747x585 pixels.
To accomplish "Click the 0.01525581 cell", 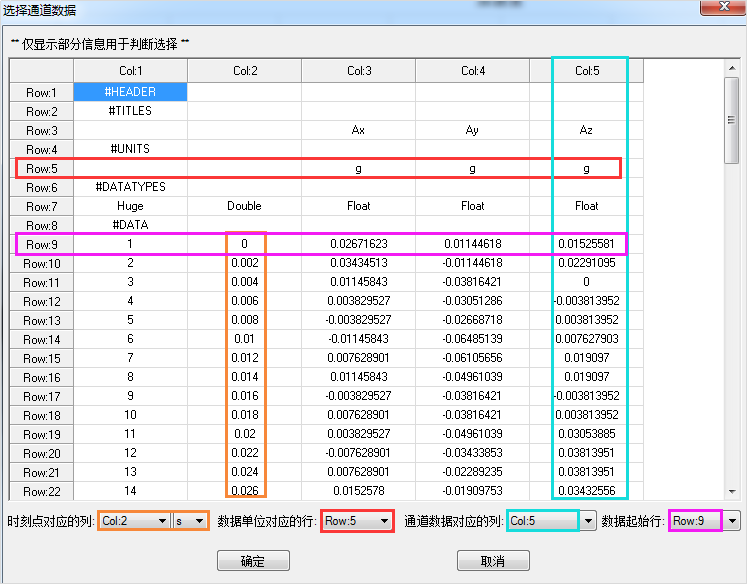I will pyautogui.click(x=586, y=244).
